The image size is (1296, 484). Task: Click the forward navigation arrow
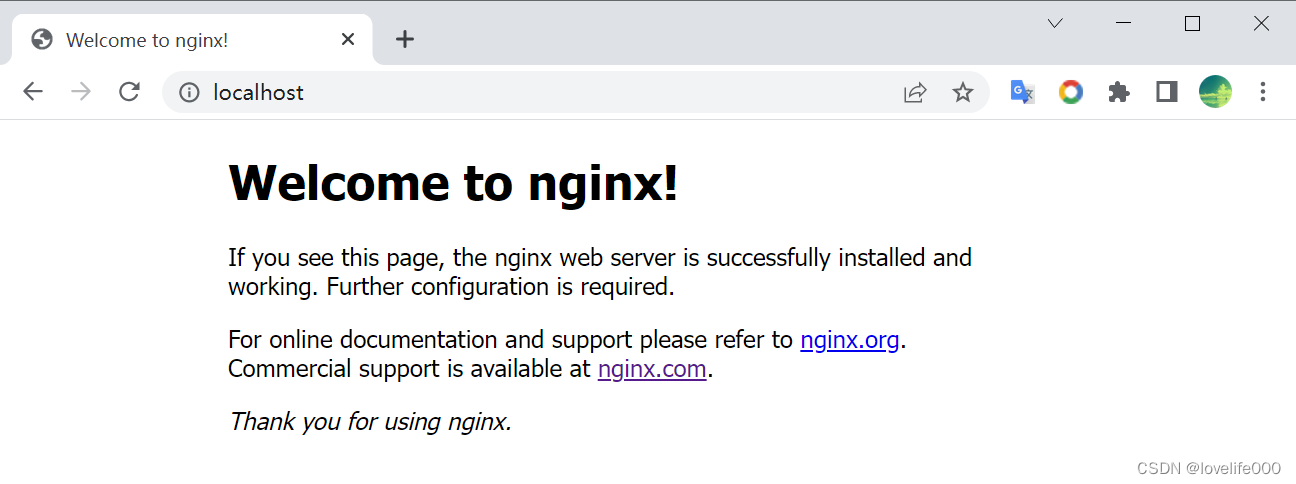(81, 92)
